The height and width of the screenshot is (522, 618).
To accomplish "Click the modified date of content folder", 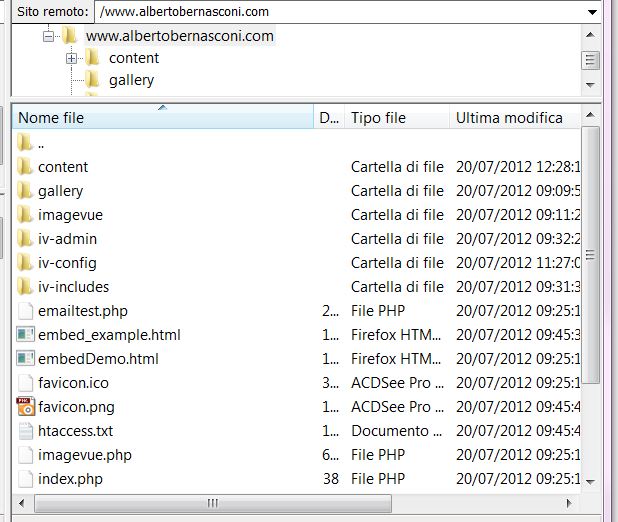I will tap(518, 167).
